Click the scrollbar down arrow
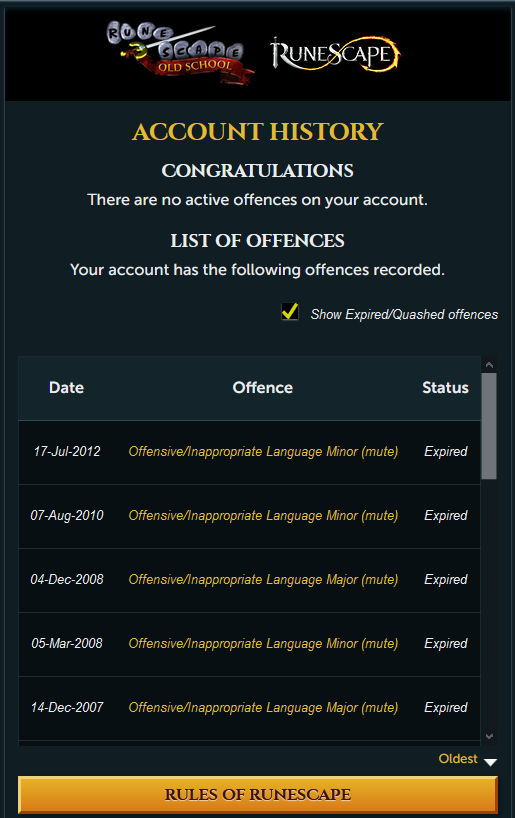The width and height of the screenshot is (515, 818). tap(489, 736)
